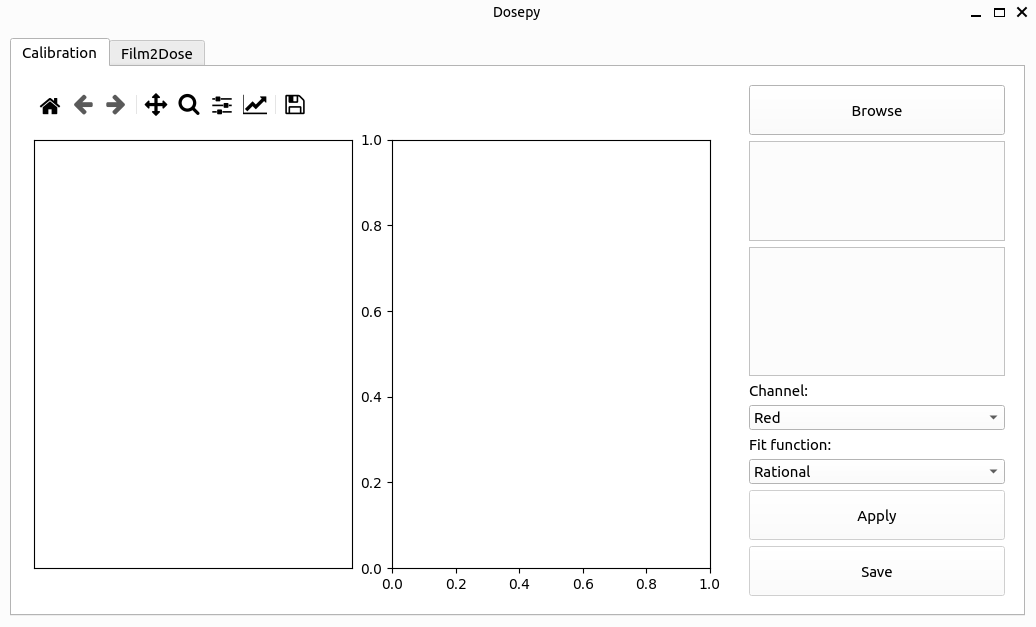1036x627 pixels.
Task: Maximize the Dosepy window
Action: [x=1000, y=13]
